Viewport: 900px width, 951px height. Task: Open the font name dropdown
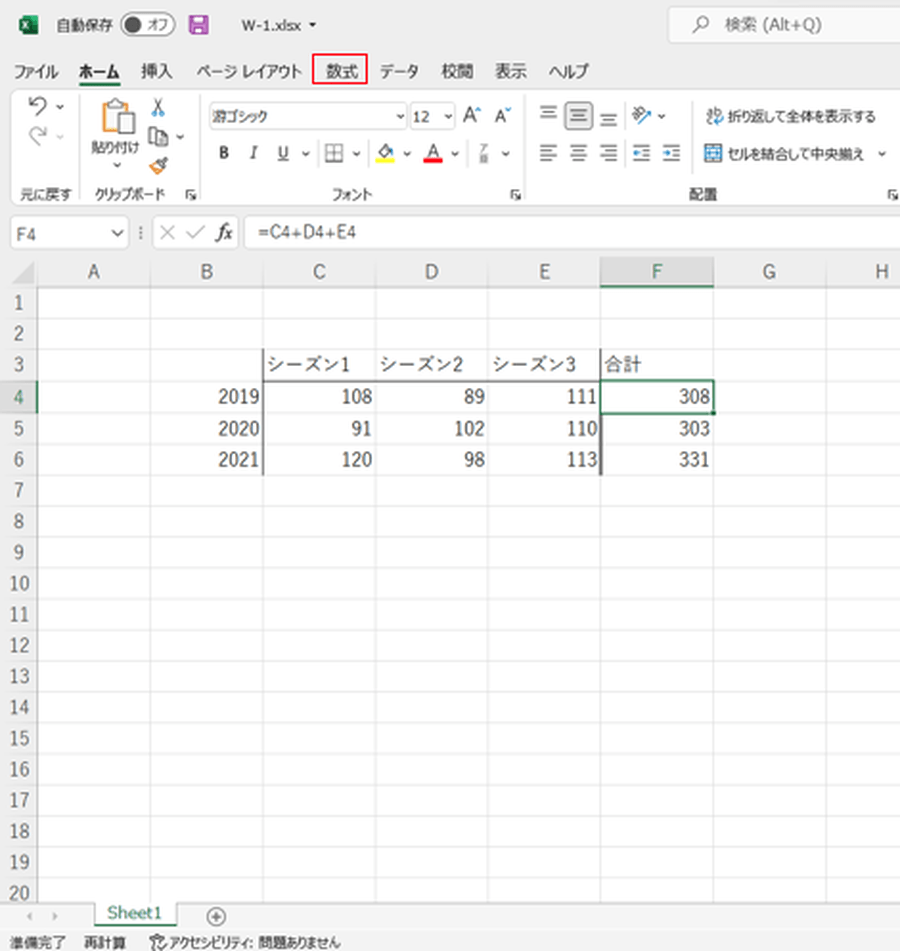coord(401,117)
